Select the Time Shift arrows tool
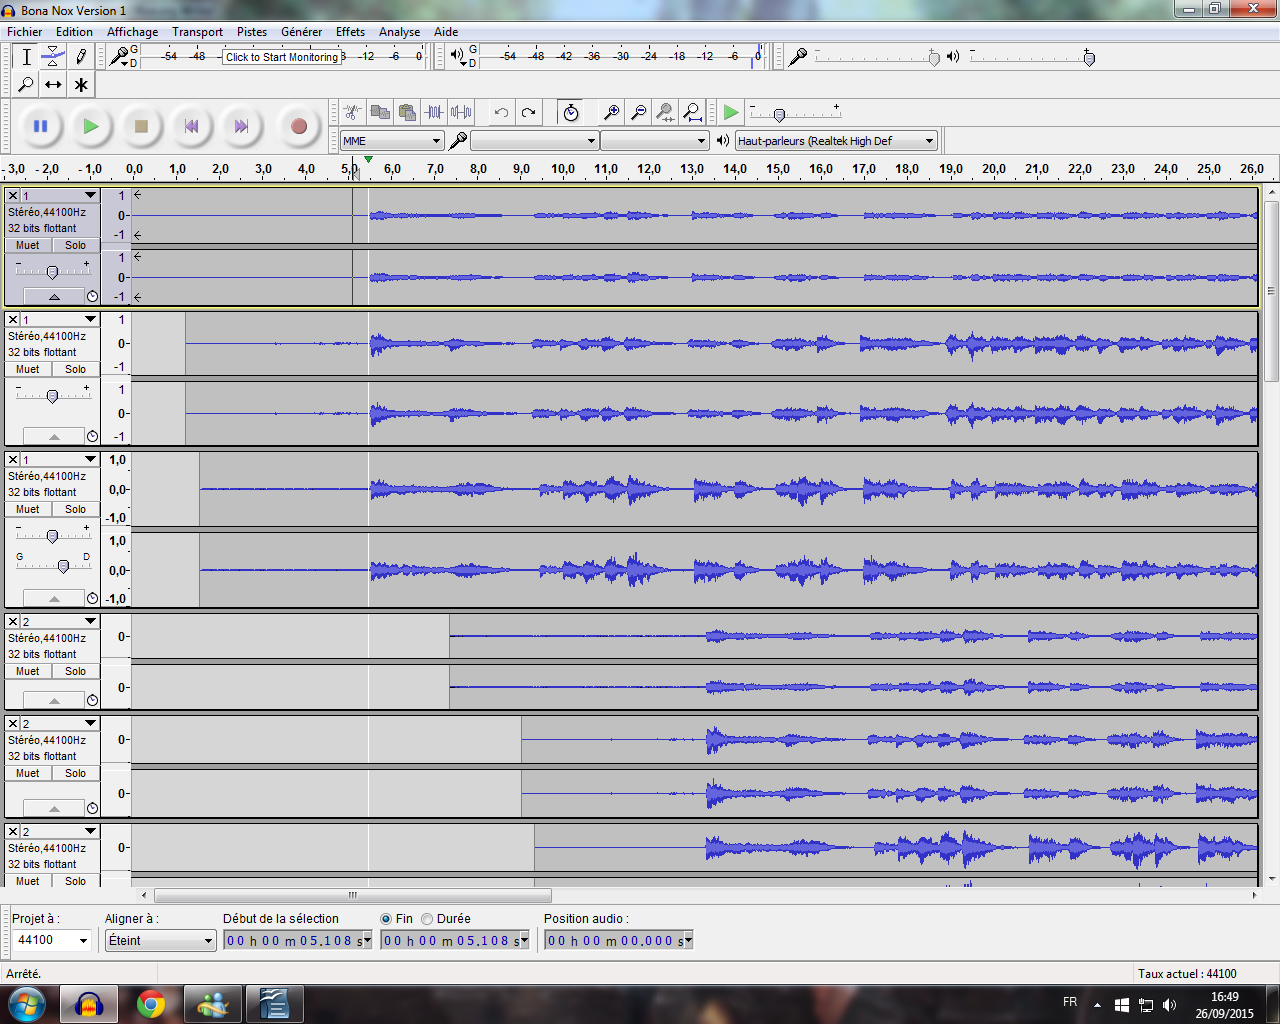 pos(54,84)
